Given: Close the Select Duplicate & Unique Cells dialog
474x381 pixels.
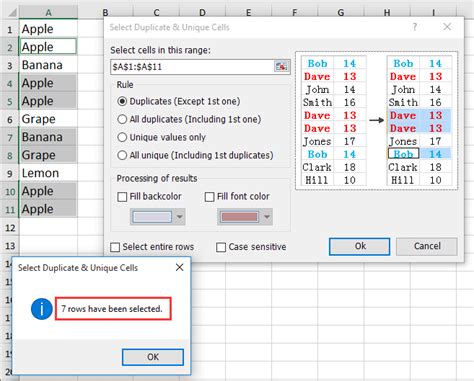Looking at the screenshot, I should [447, 27].
